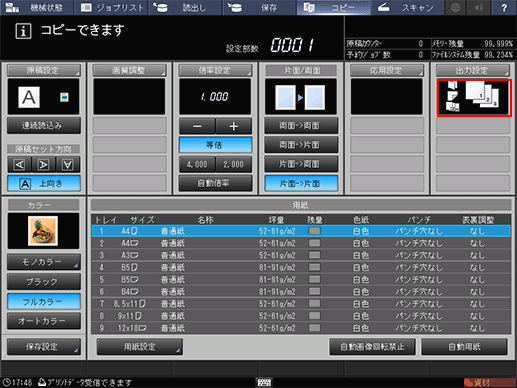Click the globe icon in top bar
The height and width of the screenshot is (388, 517).
(455, 7)
